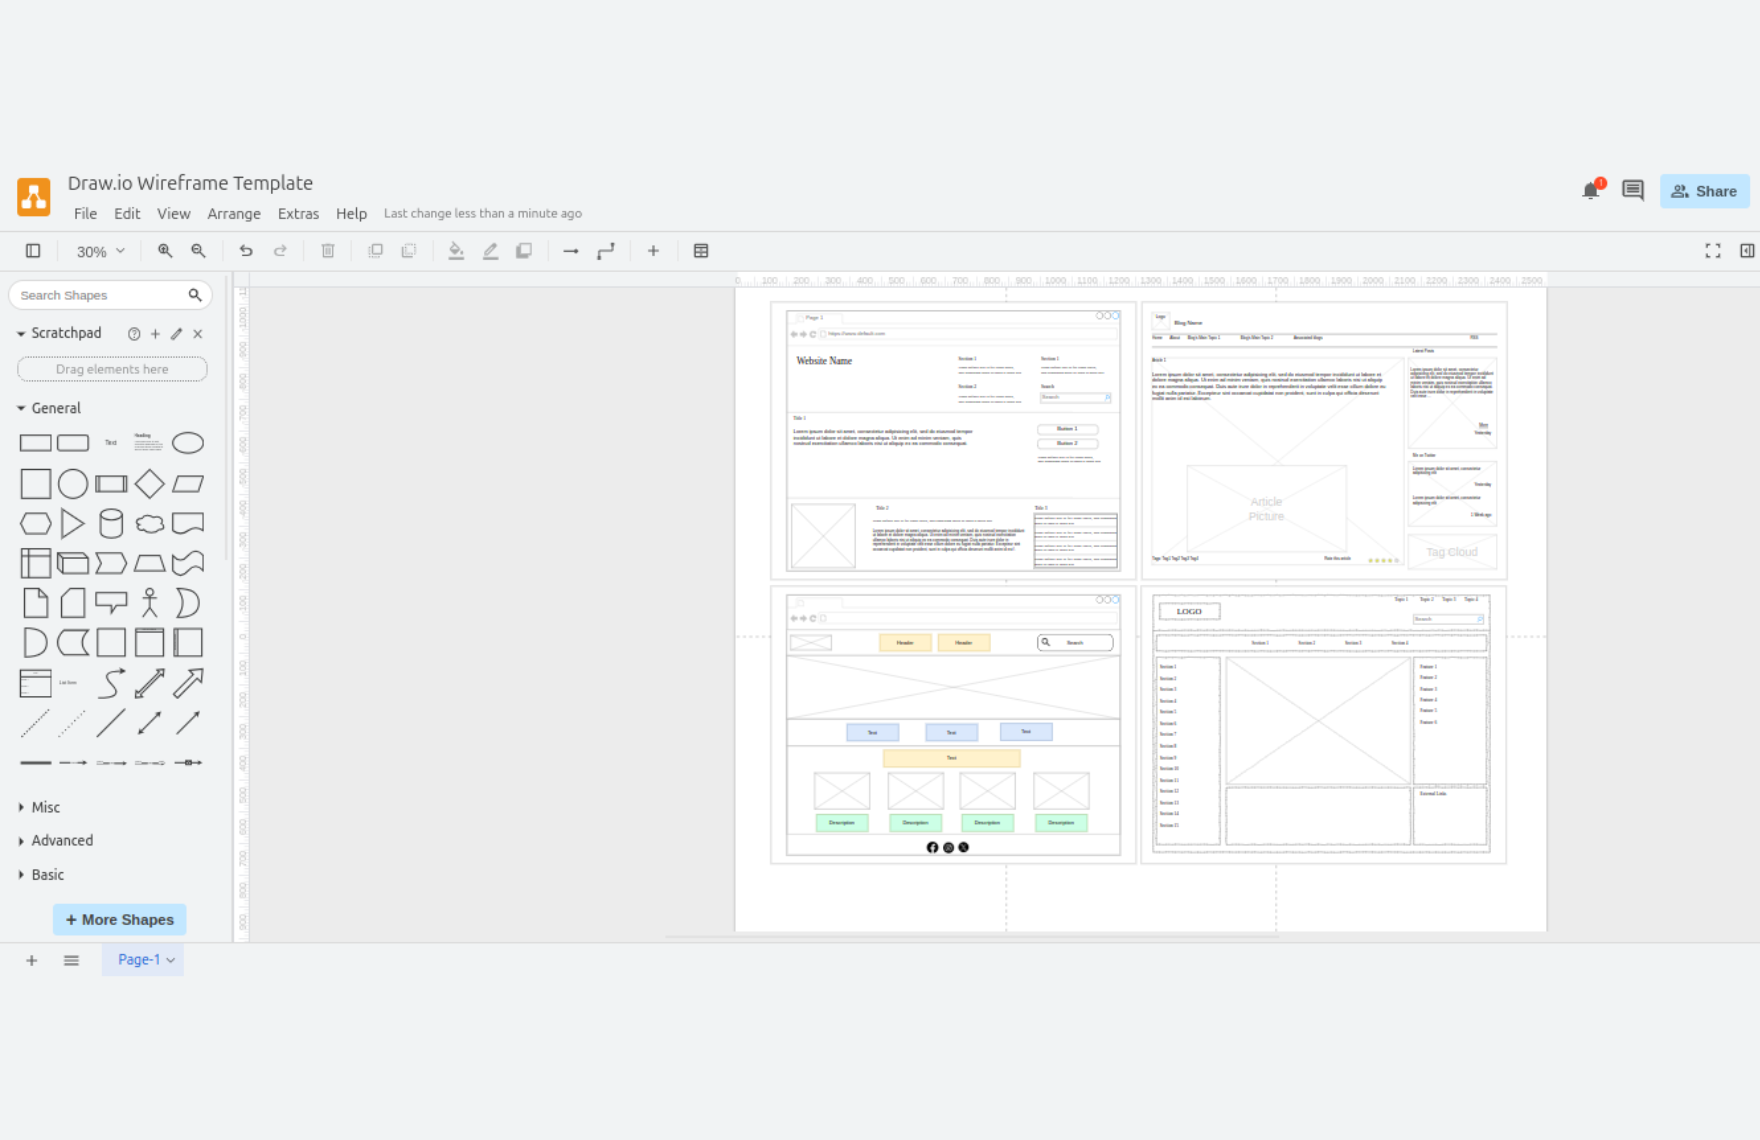1760x1140 pixels.
Task: Toggle the sidebar panel visibility icon
Action: tap(33, 251)
